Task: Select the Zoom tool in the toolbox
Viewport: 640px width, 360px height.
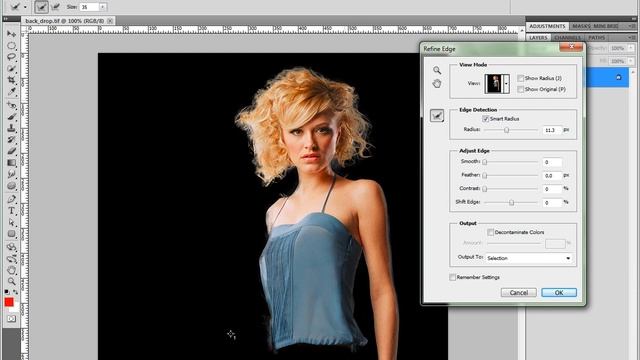Action: (11, 282)
